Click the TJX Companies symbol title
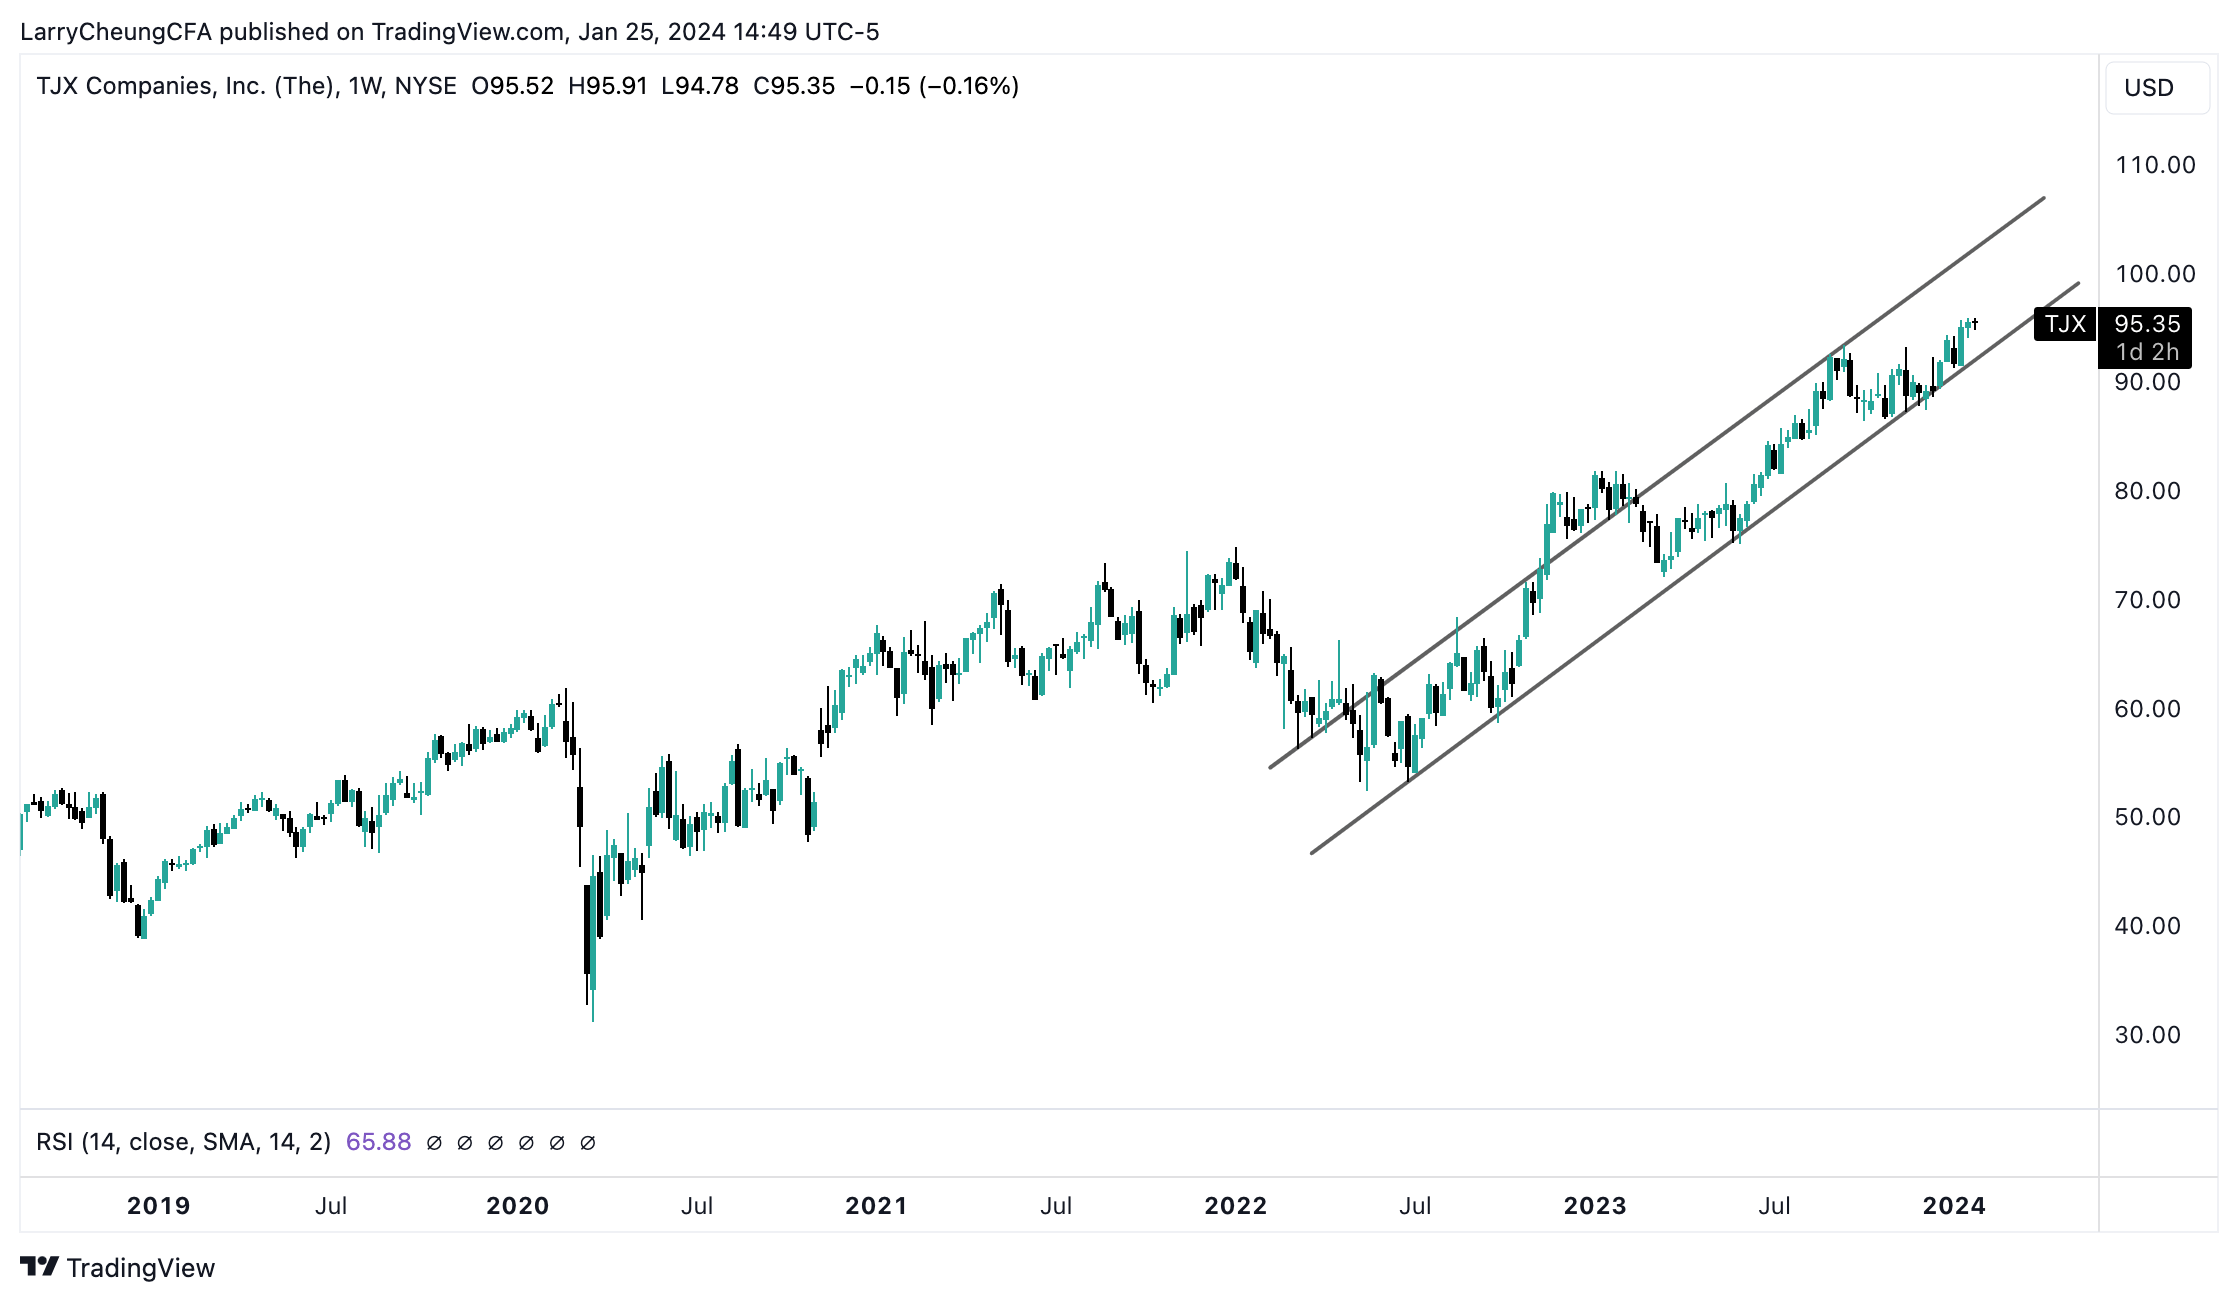This screenshot has height=1302, width=2238. tap(246, 86)
